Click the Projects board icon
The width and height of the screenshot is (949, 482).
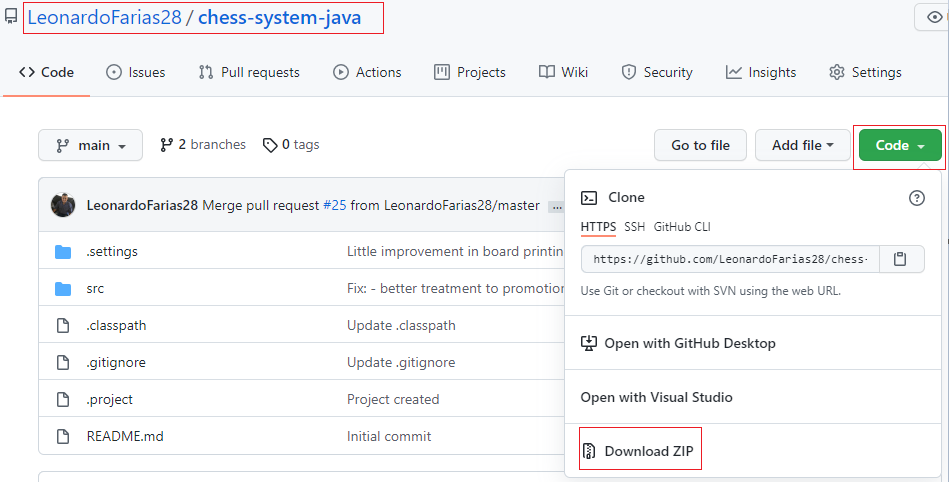coord(442,72)
